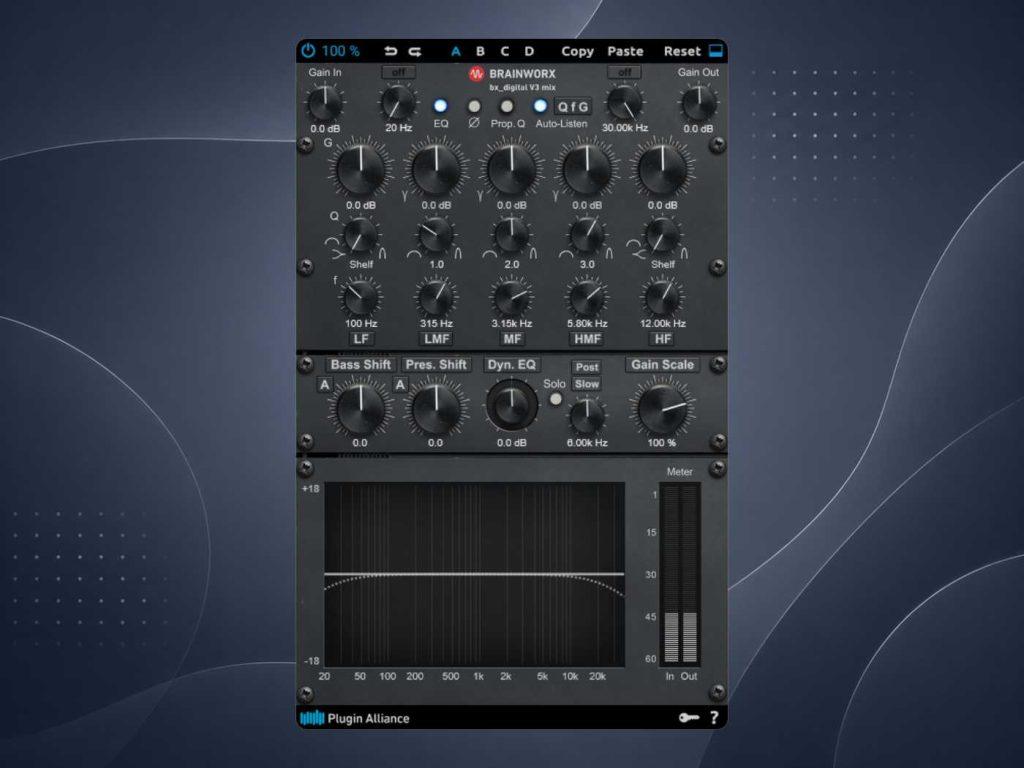Click the Gain In knob
The width and height of the screenshot is (1024, 768).
(325, 103)
